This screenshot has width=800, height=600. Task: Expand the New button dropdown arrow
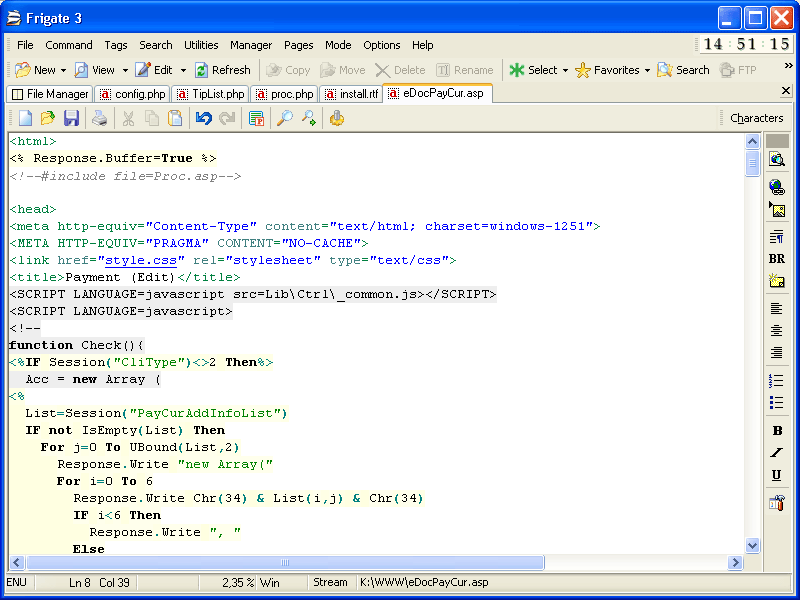pyautogui.click(x=63, y=70)
